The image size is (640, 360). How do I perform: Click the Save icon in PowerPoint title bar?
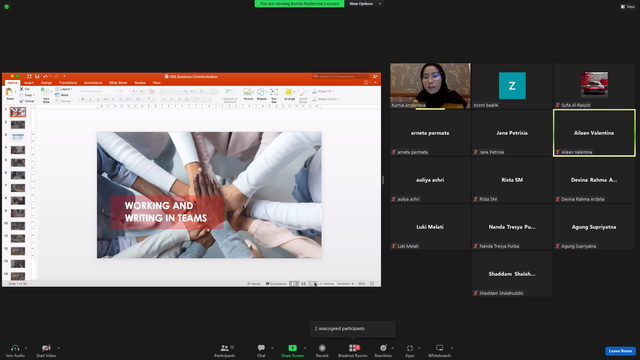pyautogui.click(x=37, y=76)
